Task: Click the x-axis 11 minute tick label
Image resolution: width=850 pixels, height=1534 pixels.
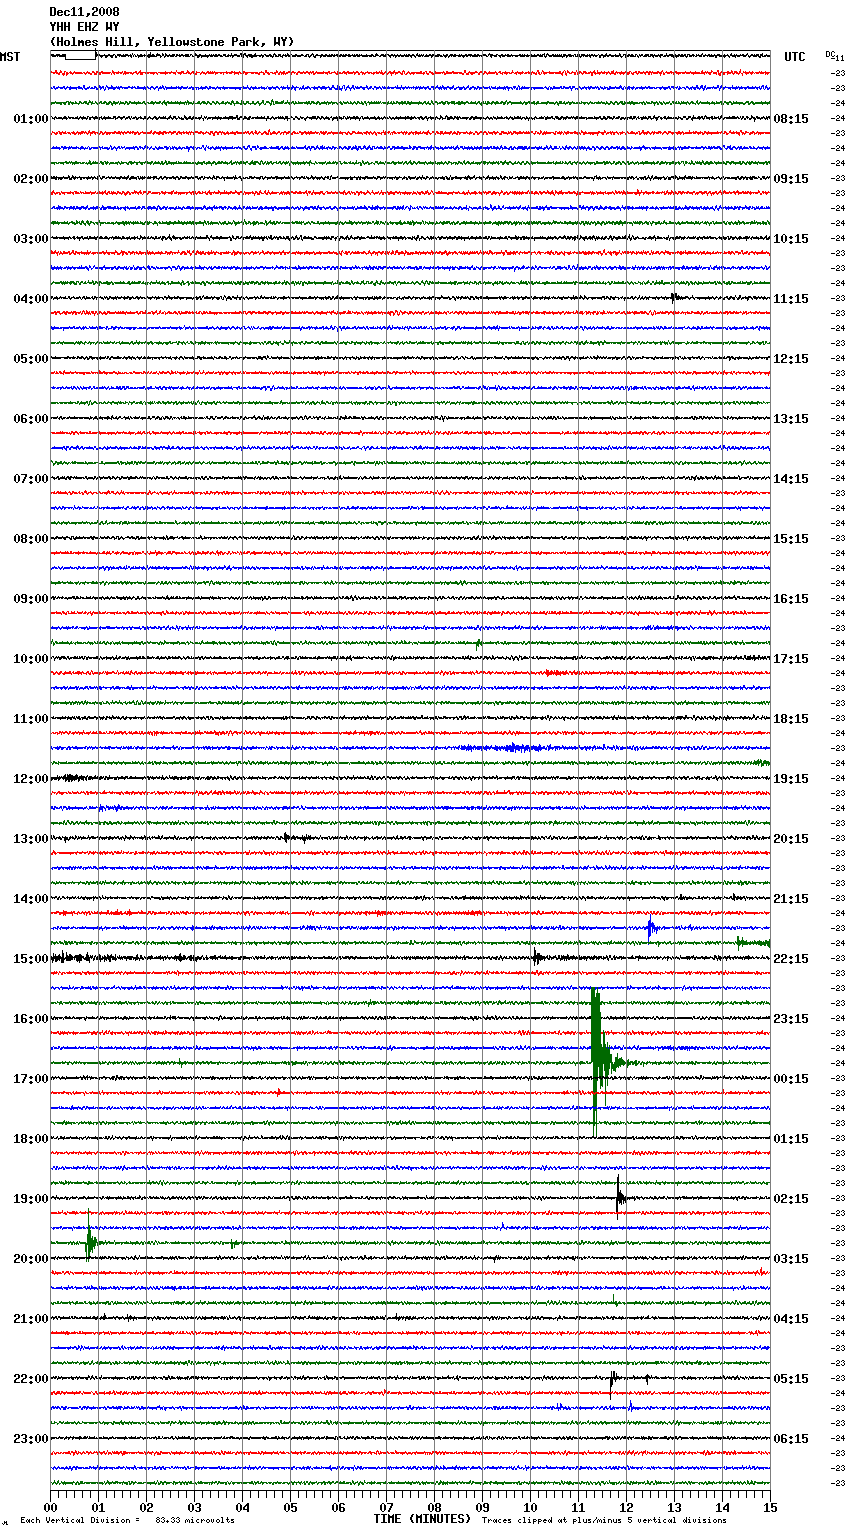Action: 578,1507
